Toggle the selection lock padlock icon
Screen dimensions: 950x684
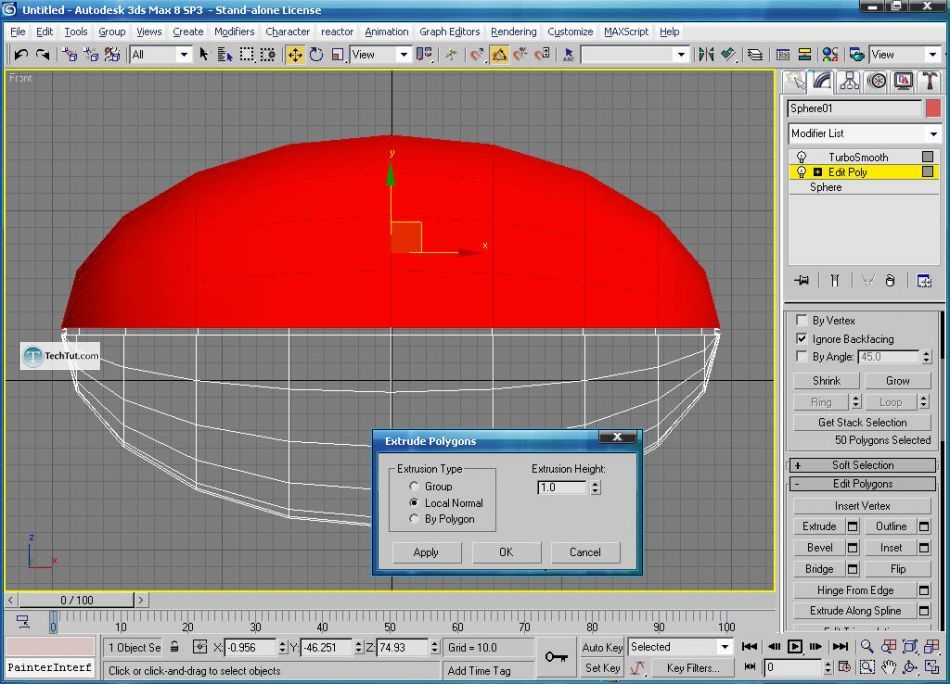(174, 647)
